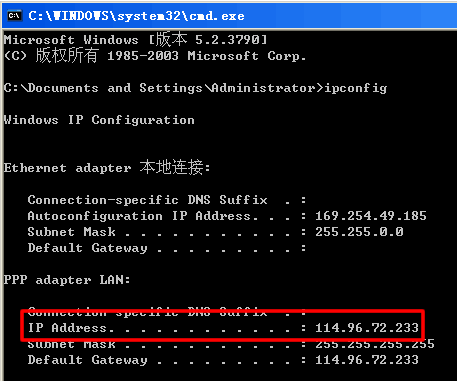Open the cmd.exe system menu icon
This screenshot has width=457, height=381.
pos(15,15)
